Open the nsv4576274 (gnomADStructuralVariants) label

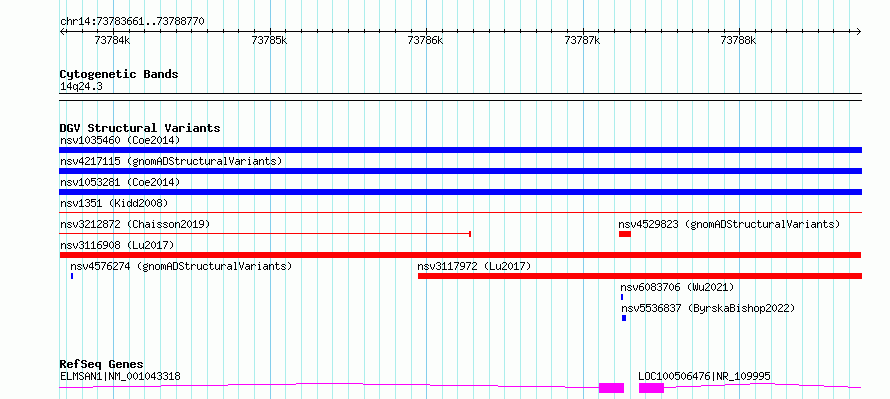pyautogui.click(x=181, y=266)
